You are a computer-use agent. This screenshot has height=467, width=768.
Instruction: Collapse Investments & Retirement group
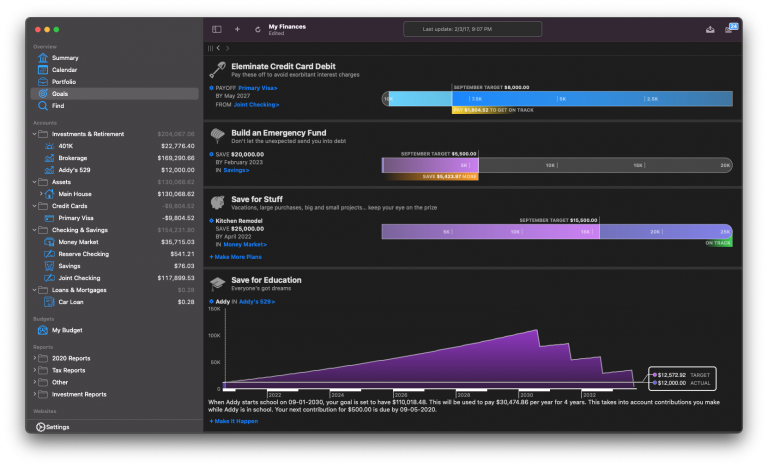click(35, 134)
